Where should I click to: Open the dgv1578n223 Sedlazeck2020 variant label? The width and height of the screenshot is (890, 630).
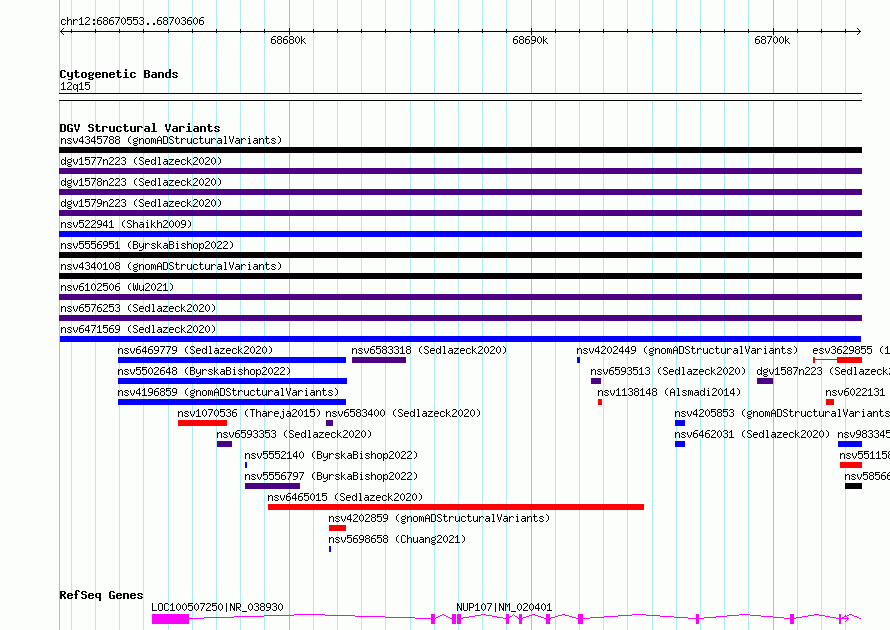click(141, 182)
